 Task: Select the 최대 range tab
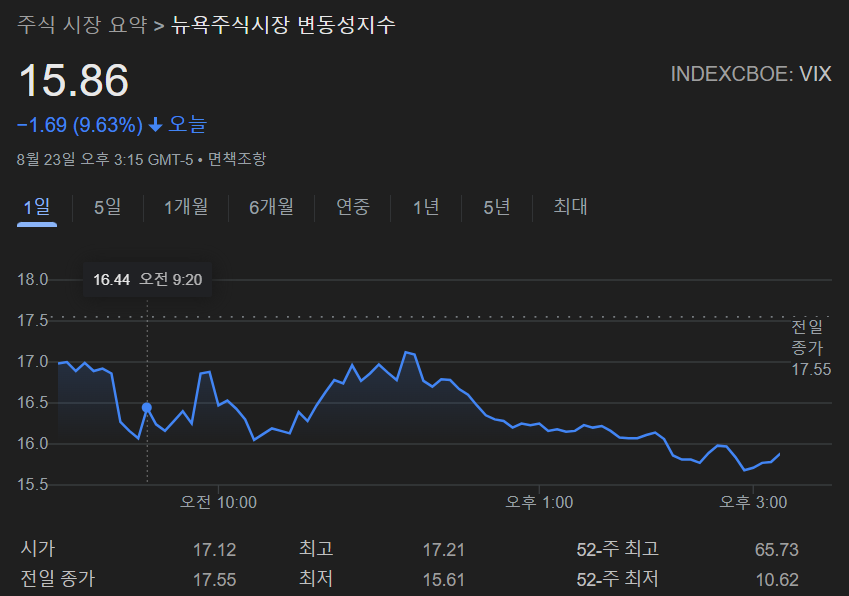point(570,207)
